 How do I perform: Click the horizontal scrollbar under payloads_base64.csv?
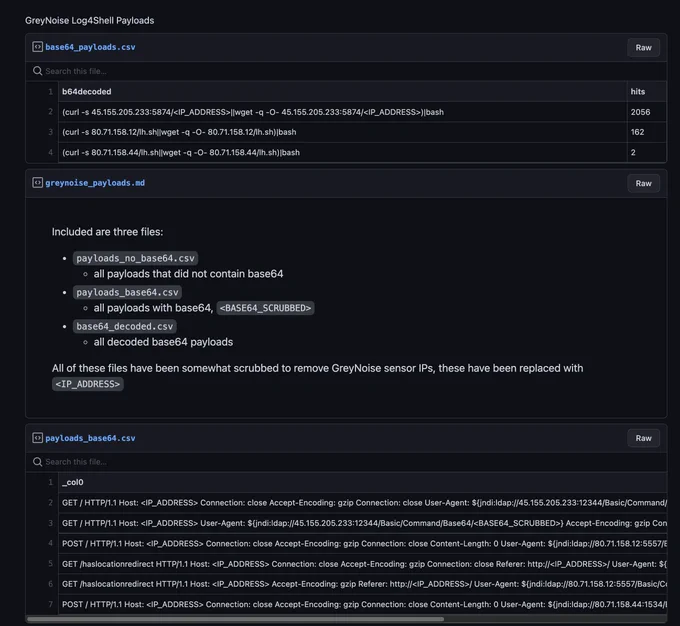click(x=235, y=619)
